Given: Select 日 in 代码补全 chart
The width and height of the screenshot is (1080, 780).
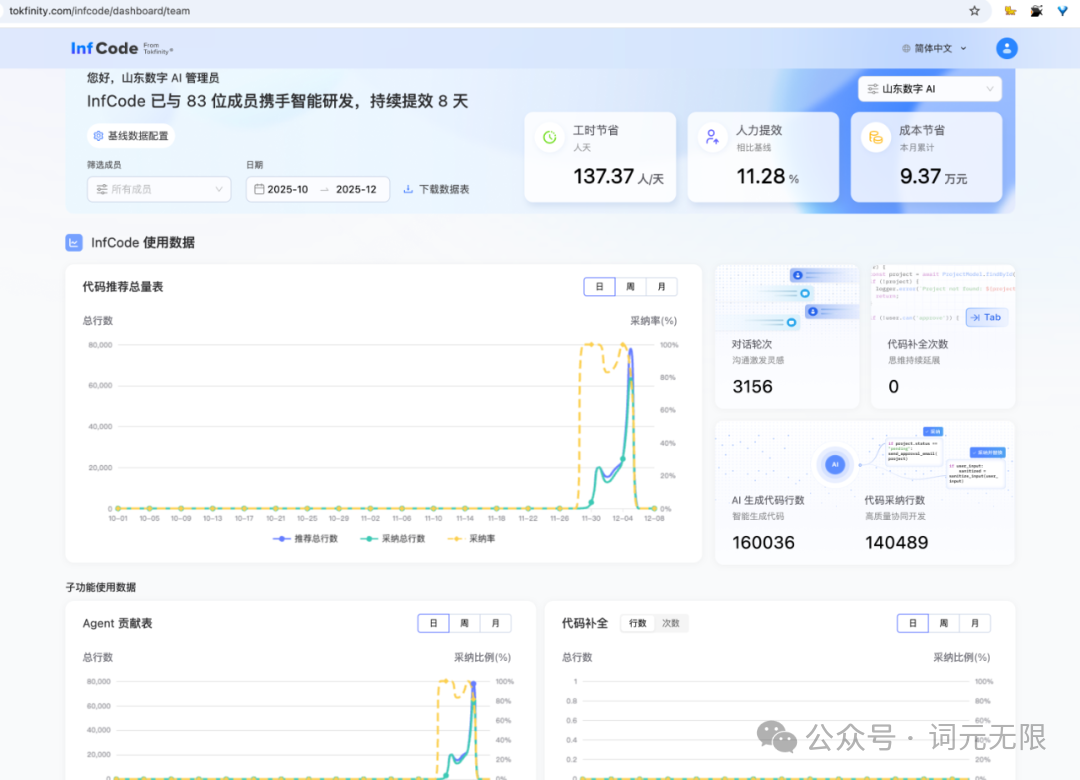Looking at the screenshot, I should pos(913,623).
